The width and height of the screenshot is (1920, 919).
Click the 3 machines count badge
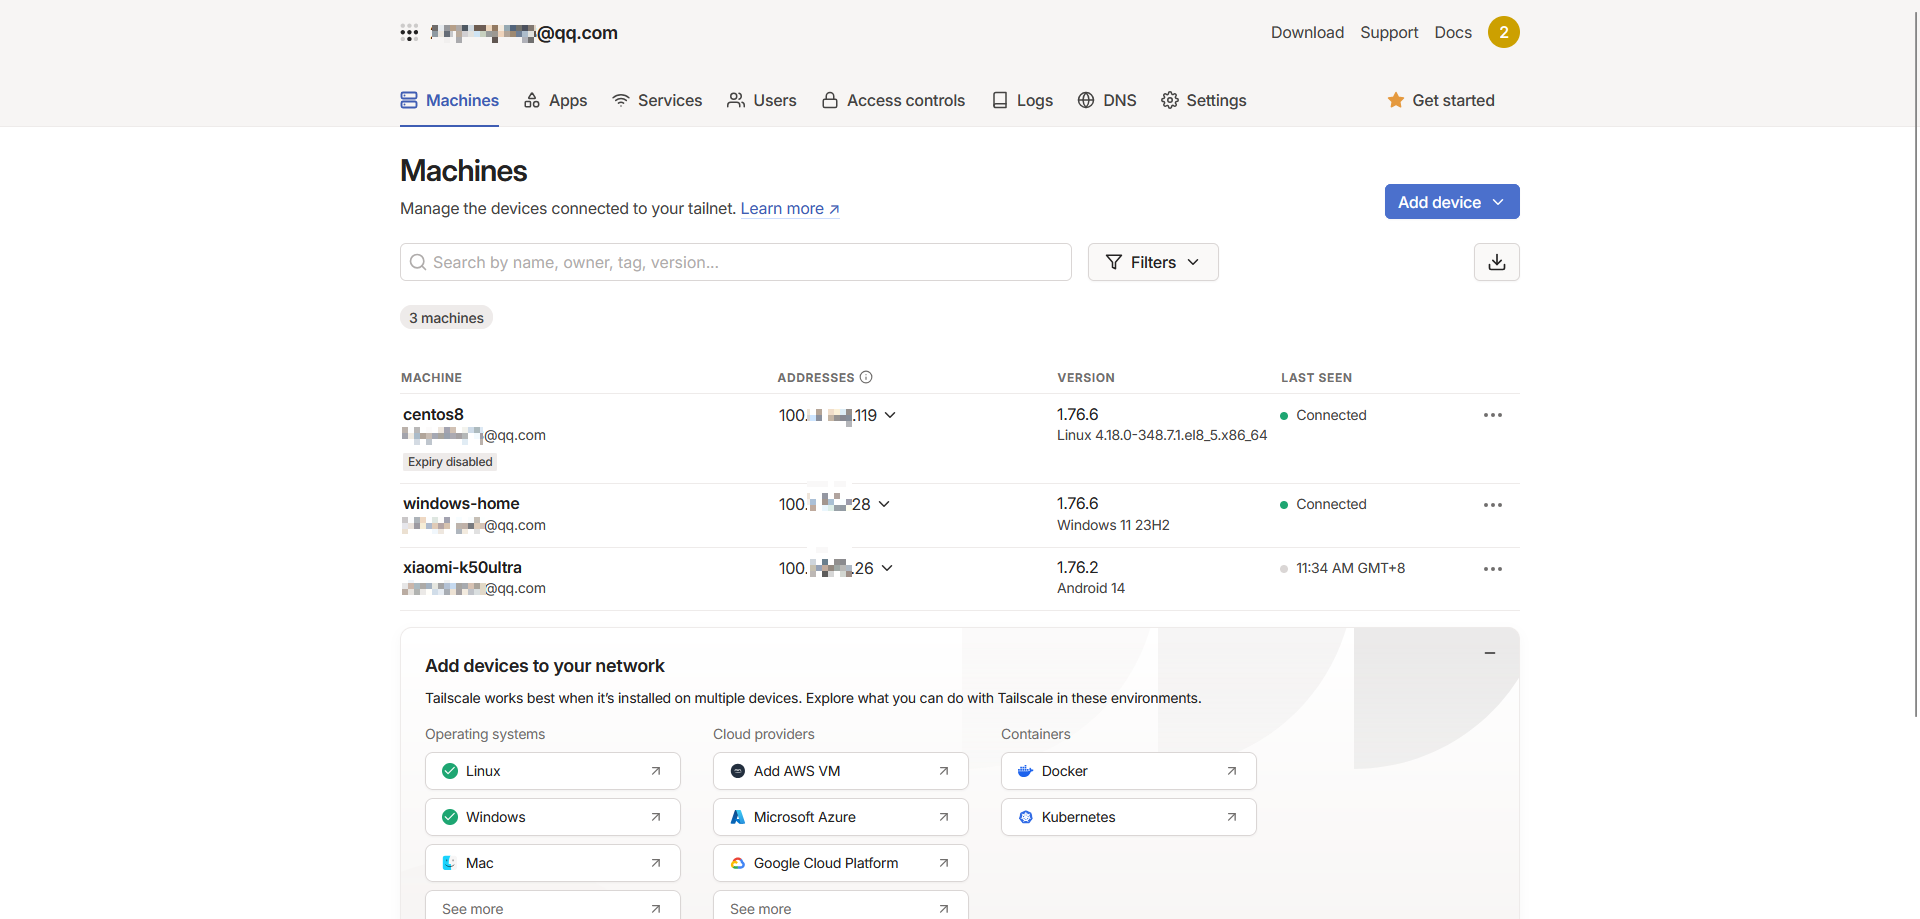coord(446,318)
